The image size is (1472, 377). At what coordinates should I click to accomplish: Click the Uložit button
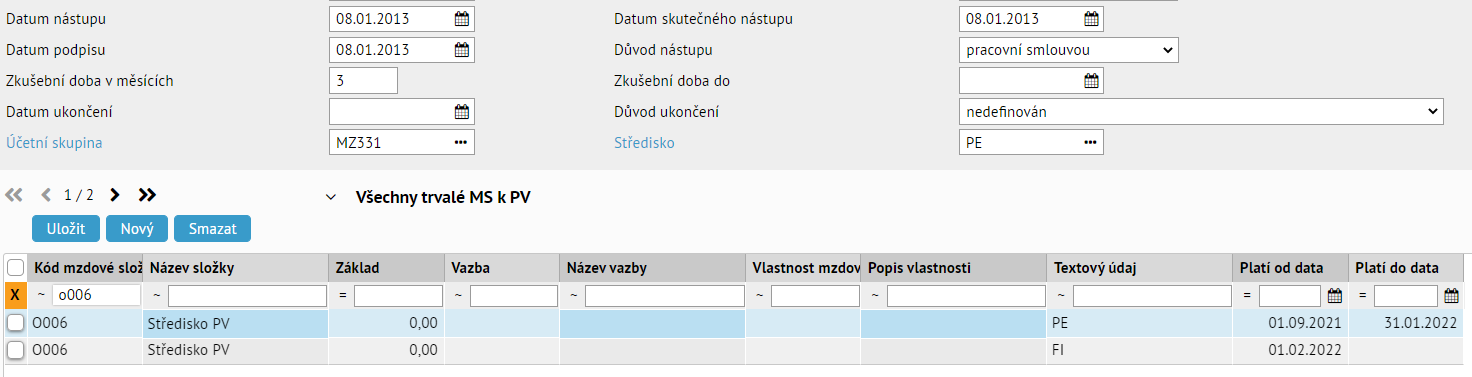[66, 229]
